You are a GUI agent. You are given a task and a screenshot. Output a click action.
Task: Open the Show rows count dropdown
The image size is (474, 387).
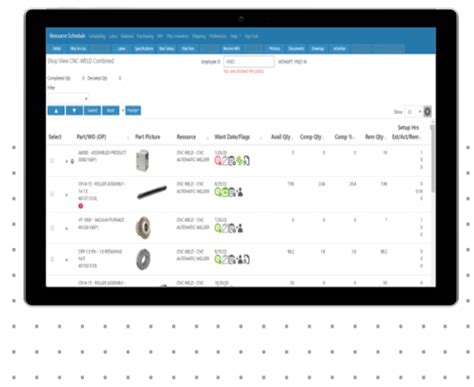(413, 112)
